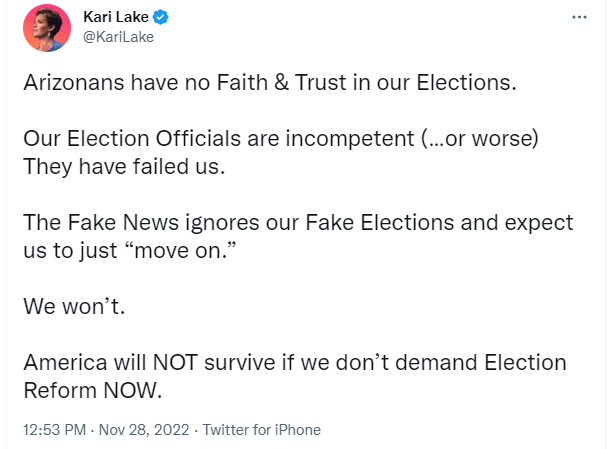Open the Twitter for iPhone source link

pos(262,430)
